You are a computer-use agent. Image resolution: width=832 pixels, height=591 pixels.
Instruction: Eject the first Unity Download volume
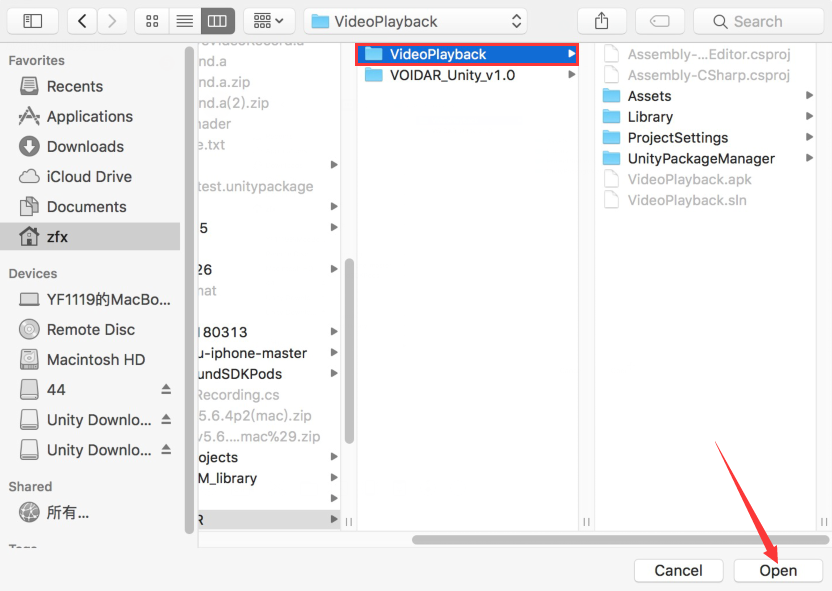tap(166, 419)
